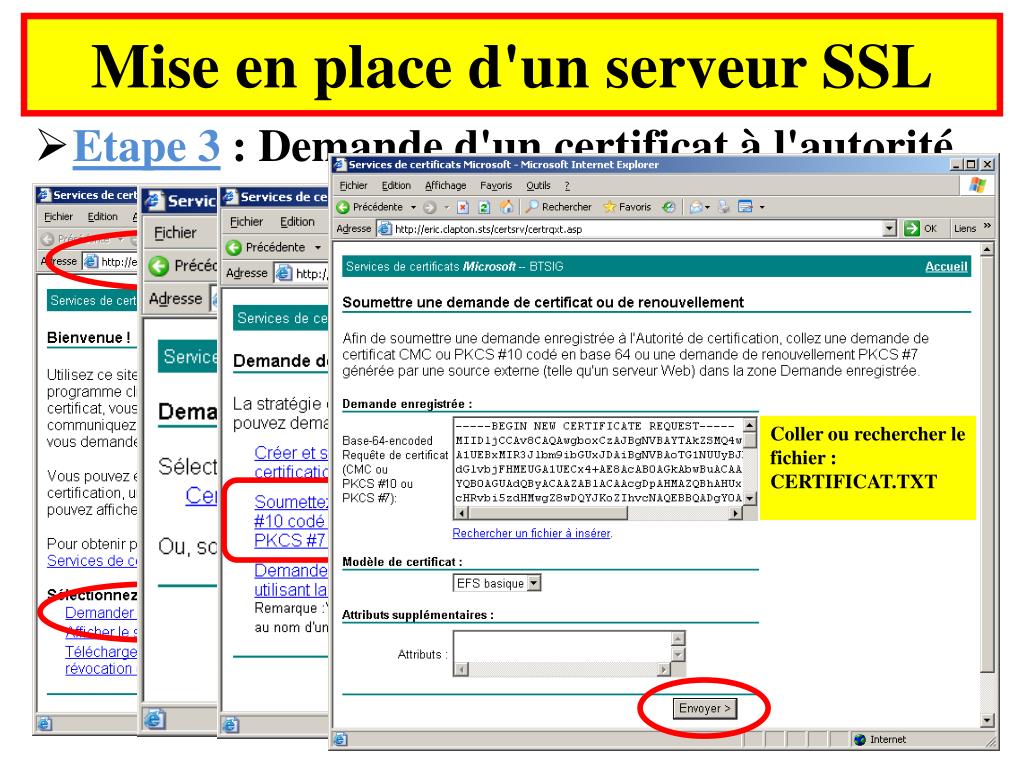Click the title bar icon of the leftmost Services de cert window
1024x768 pixels.
click(44, 195)
